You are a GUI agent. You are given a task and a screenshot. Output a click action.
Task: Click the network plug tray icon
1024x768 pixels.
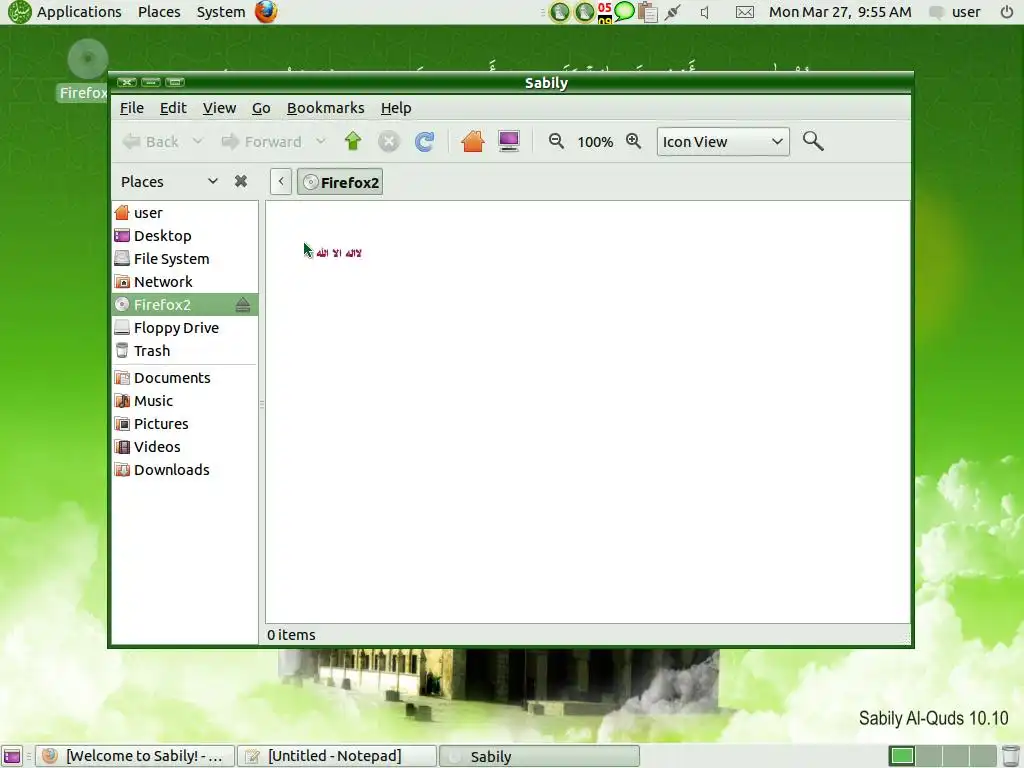click(673, 12)
